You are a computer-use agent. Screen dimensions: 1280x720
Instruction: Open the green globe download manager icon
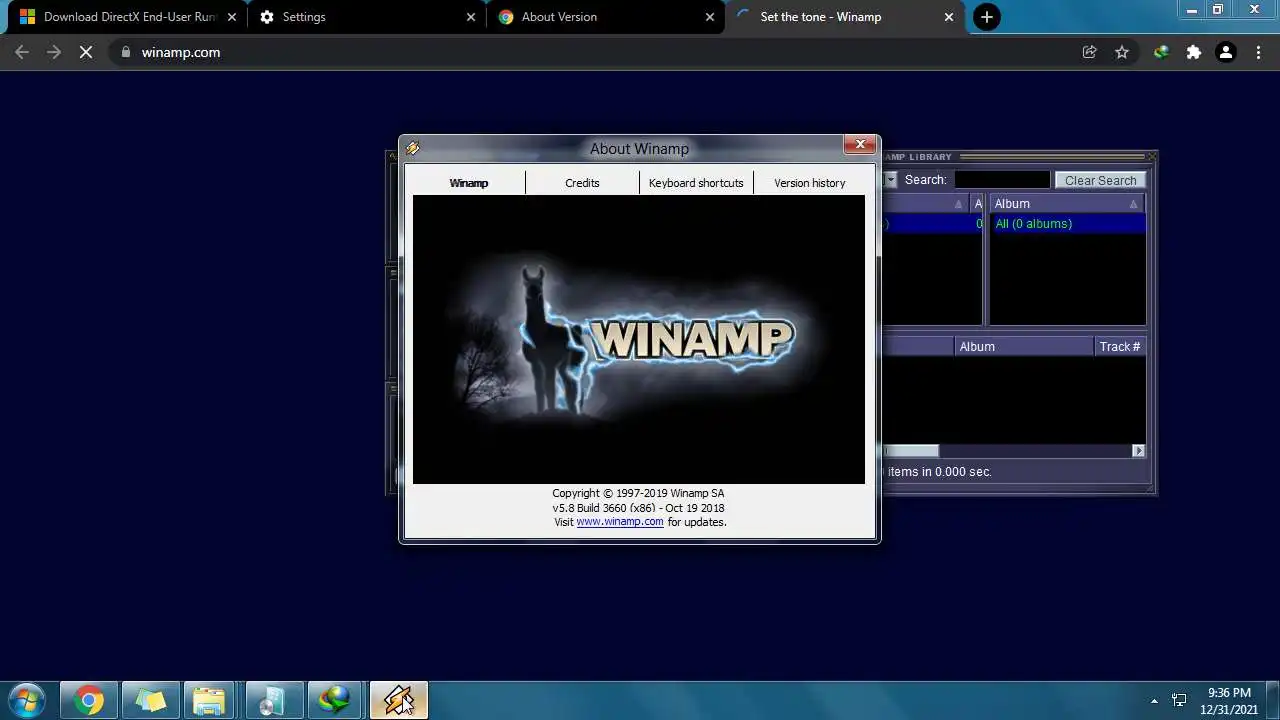(335, 700)
